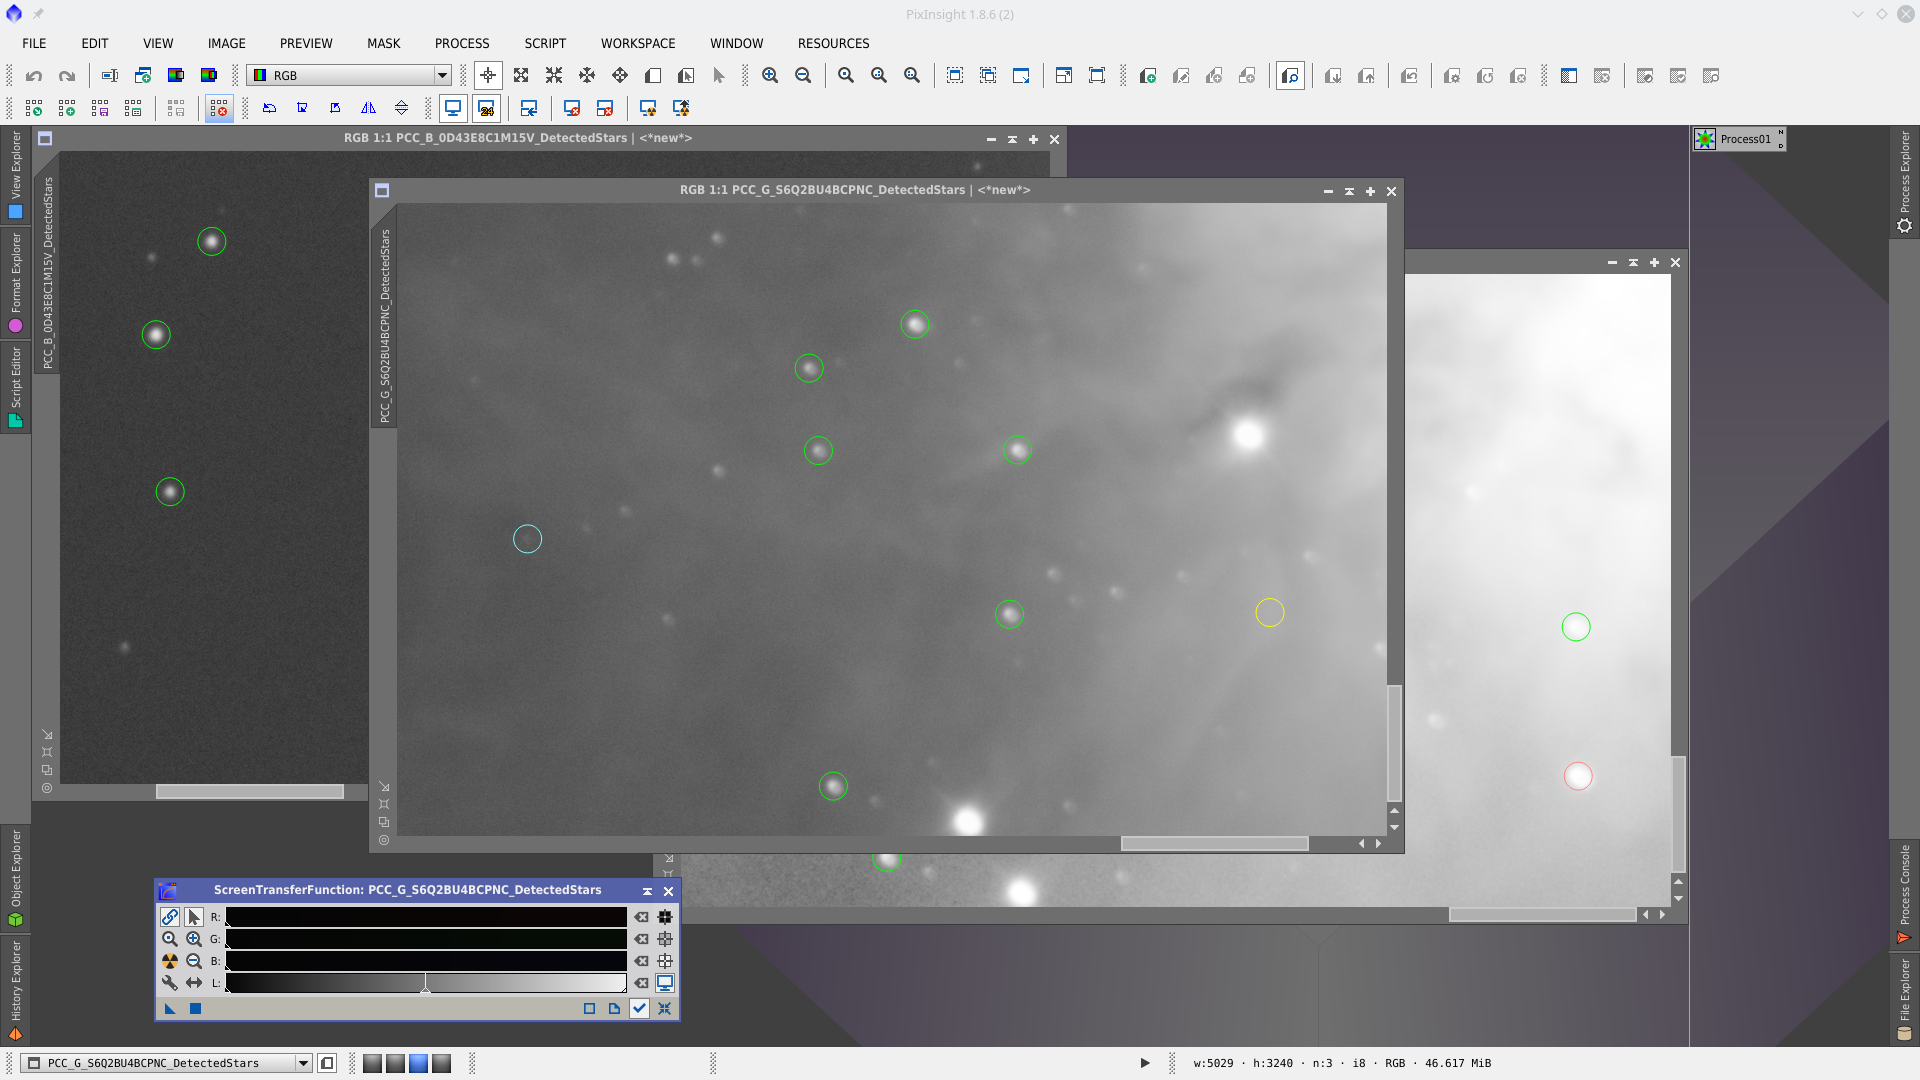This screenshot has height=1080, width=1920.
Task: Toggle Track View checkmark in ScreenTransferFunction
Action: click(639, 1008)
